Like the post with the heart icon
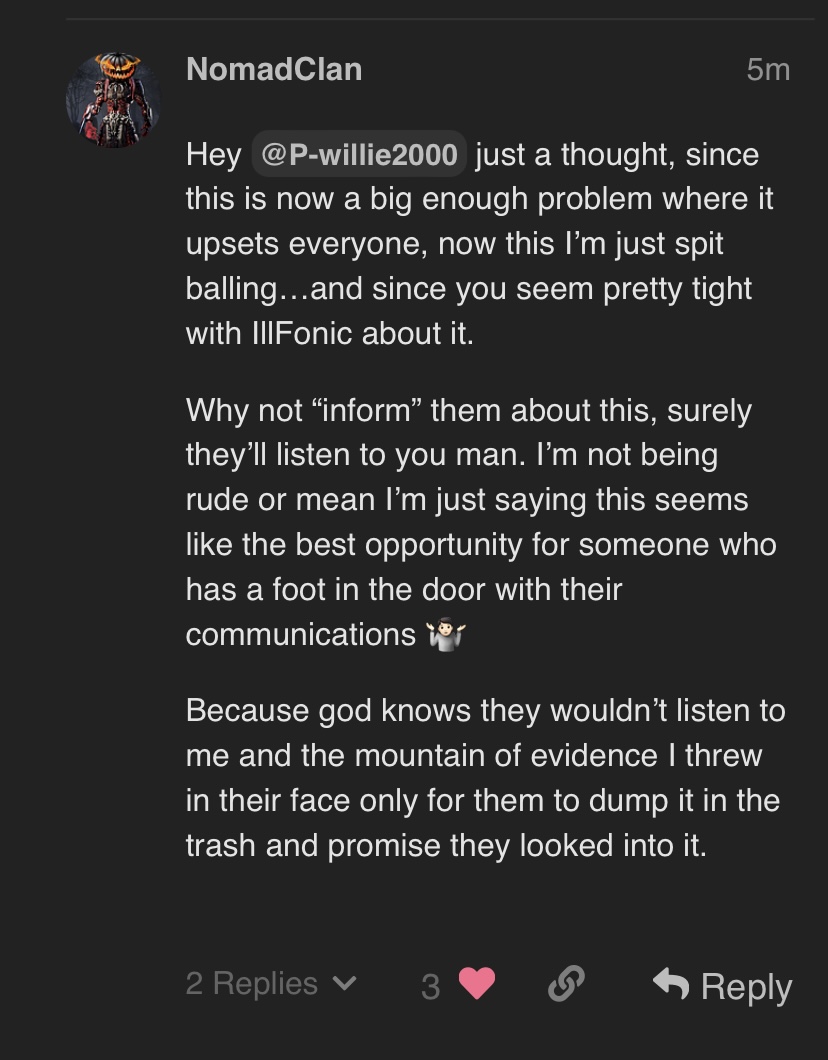Viewport: 828px width, 1060px height. pyautogui.click(x=477, y=985)
